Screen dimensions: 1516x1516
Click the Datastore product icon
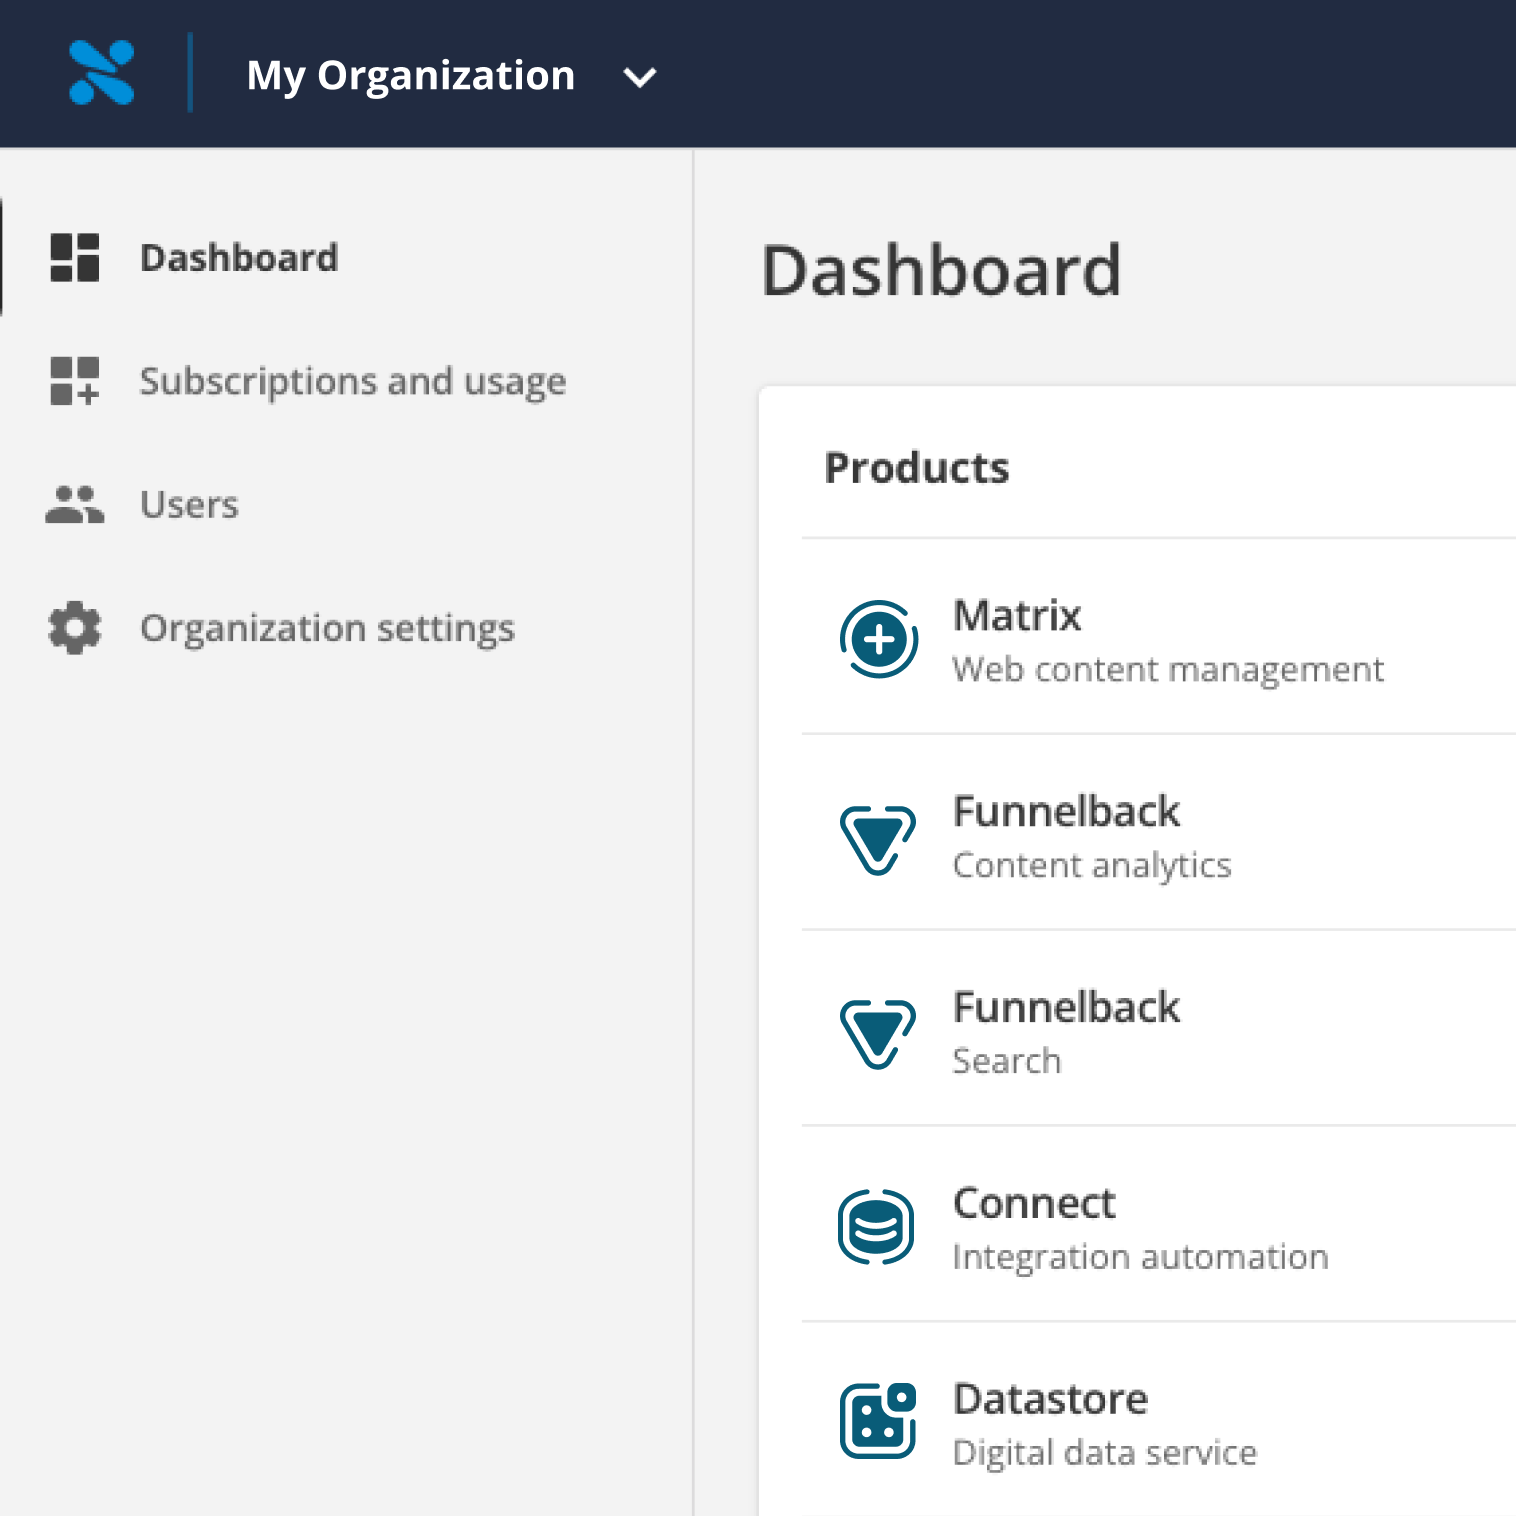coord(878,1421)
